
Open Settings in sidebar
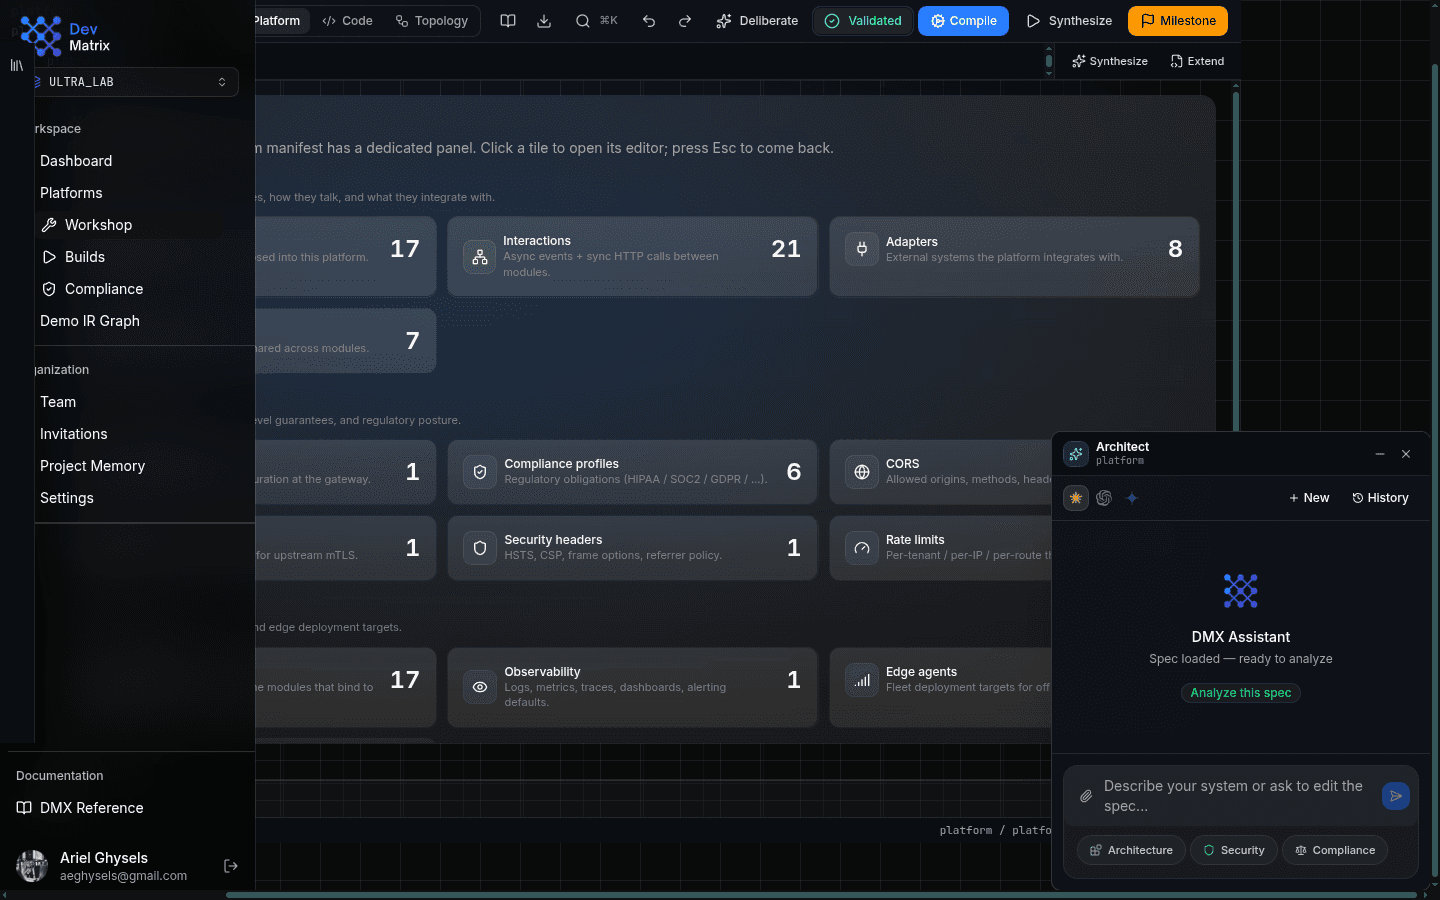point(67,498)
